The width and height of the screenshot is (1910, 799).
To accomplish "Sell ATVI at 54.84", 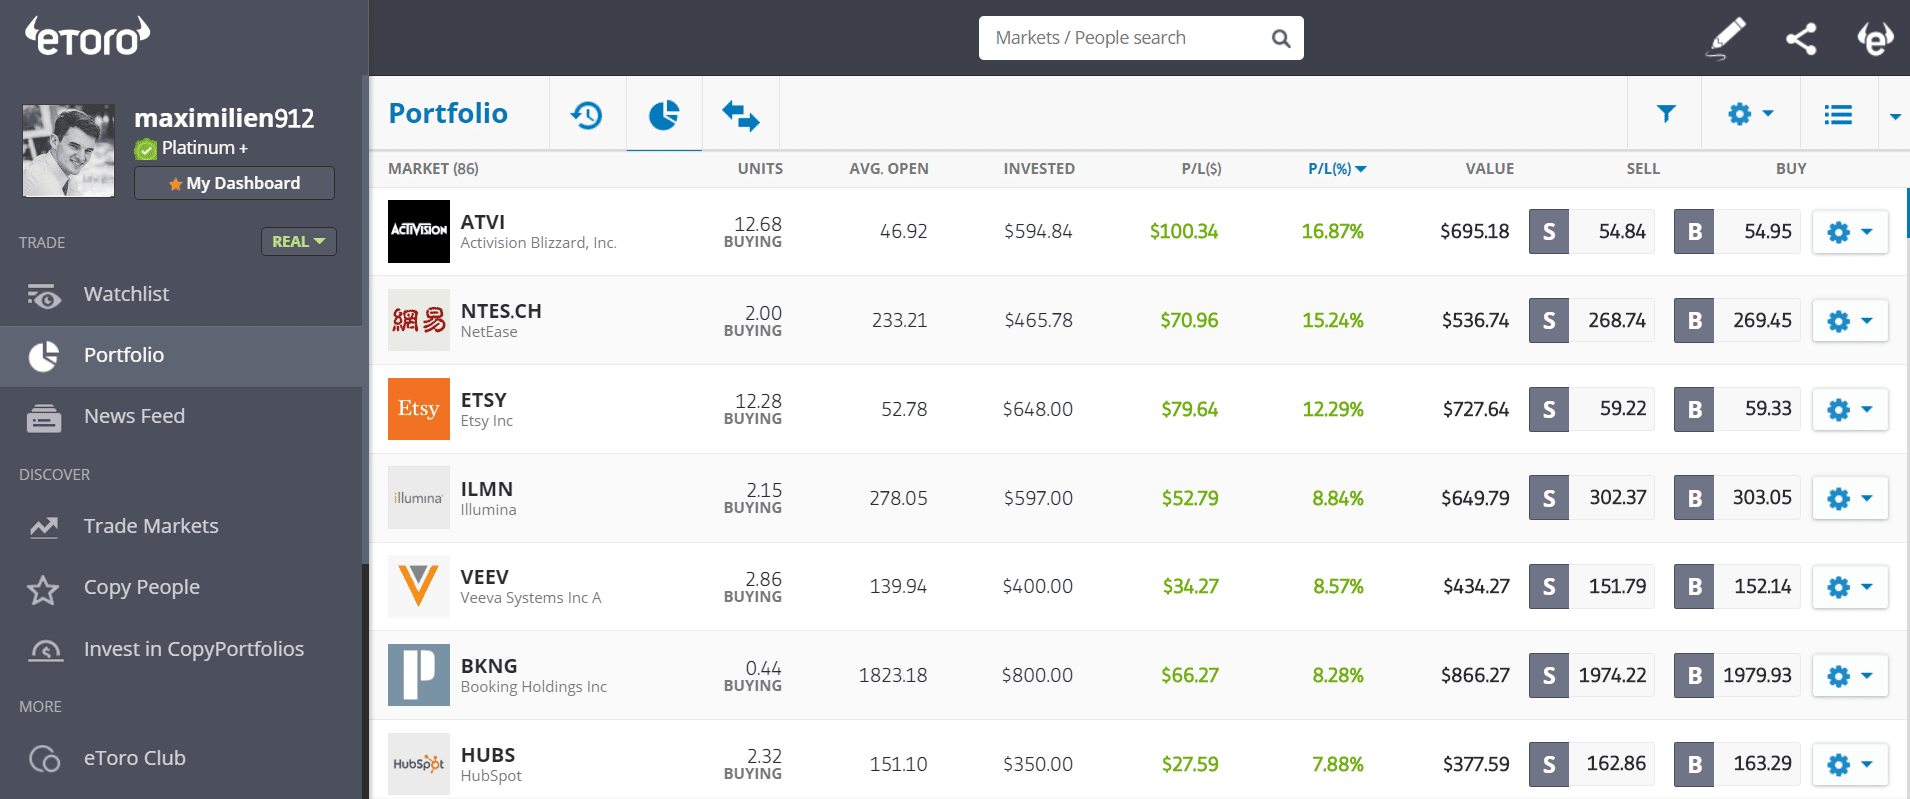I will 1592,231.
